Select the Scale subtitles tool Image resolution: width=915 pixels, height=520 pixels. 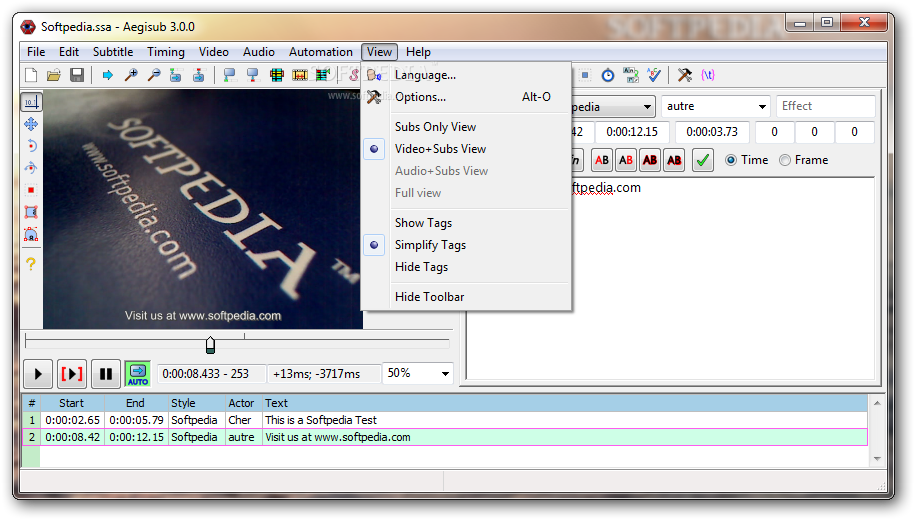tap(31, 190)
